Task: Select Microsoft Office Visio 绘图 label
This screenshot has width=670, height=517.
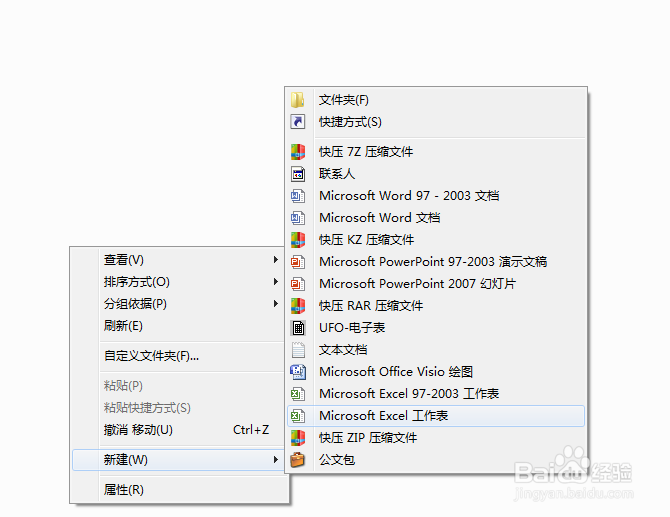Action: [x=396, y=372]
